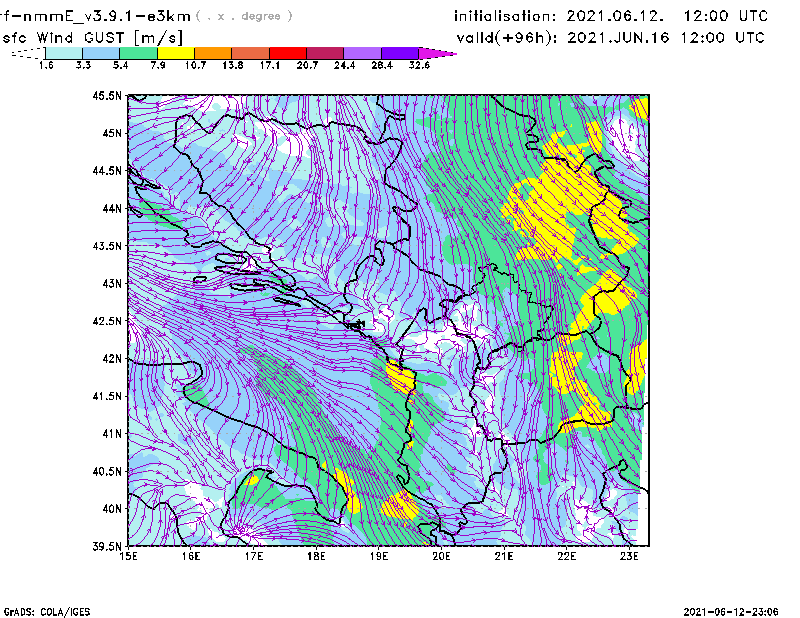Click the coral 13.8–17.1 legend swatch
Image resolution: width=800 pixels, height=618 pixels.
(251, 53)
